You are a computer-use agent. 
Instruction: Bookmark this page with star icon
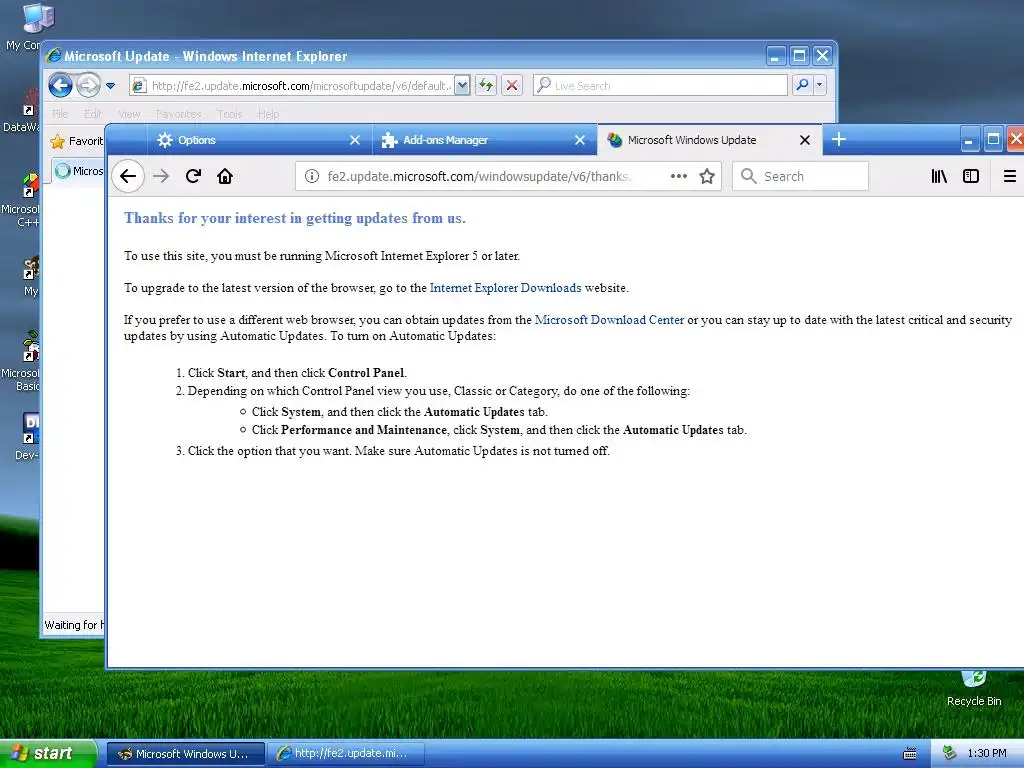[707, 176]
